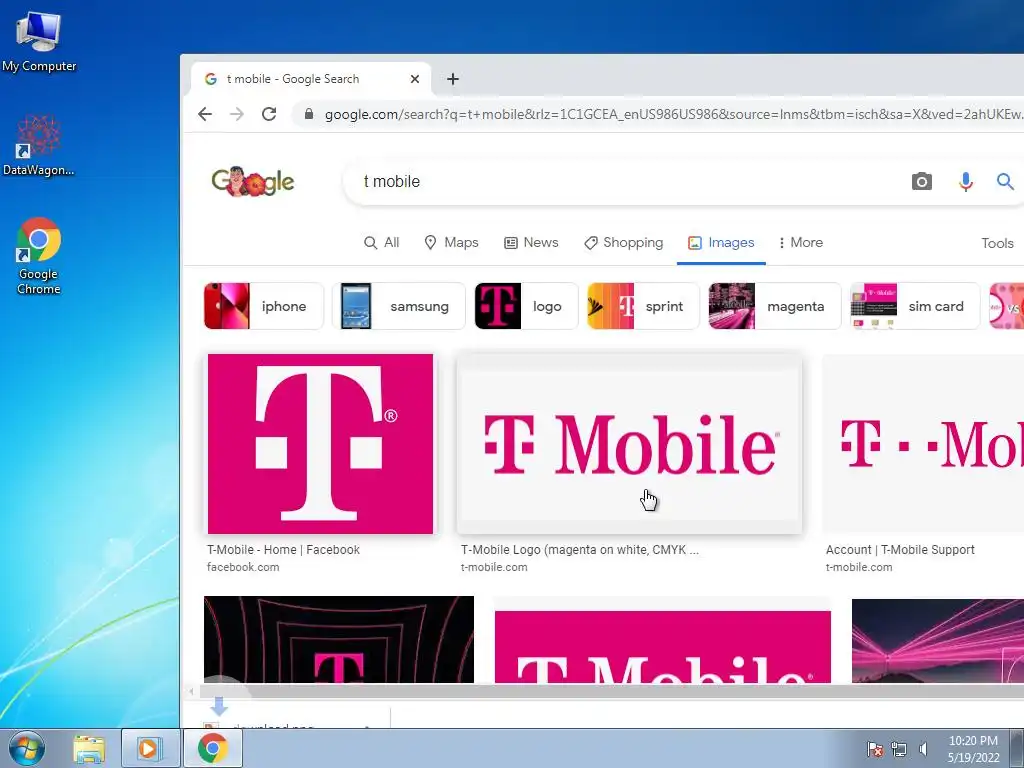1024x768 pixels.
Task: Click T-Mobile - Home | Facebook title link
Action: click(x=283, y=550)
